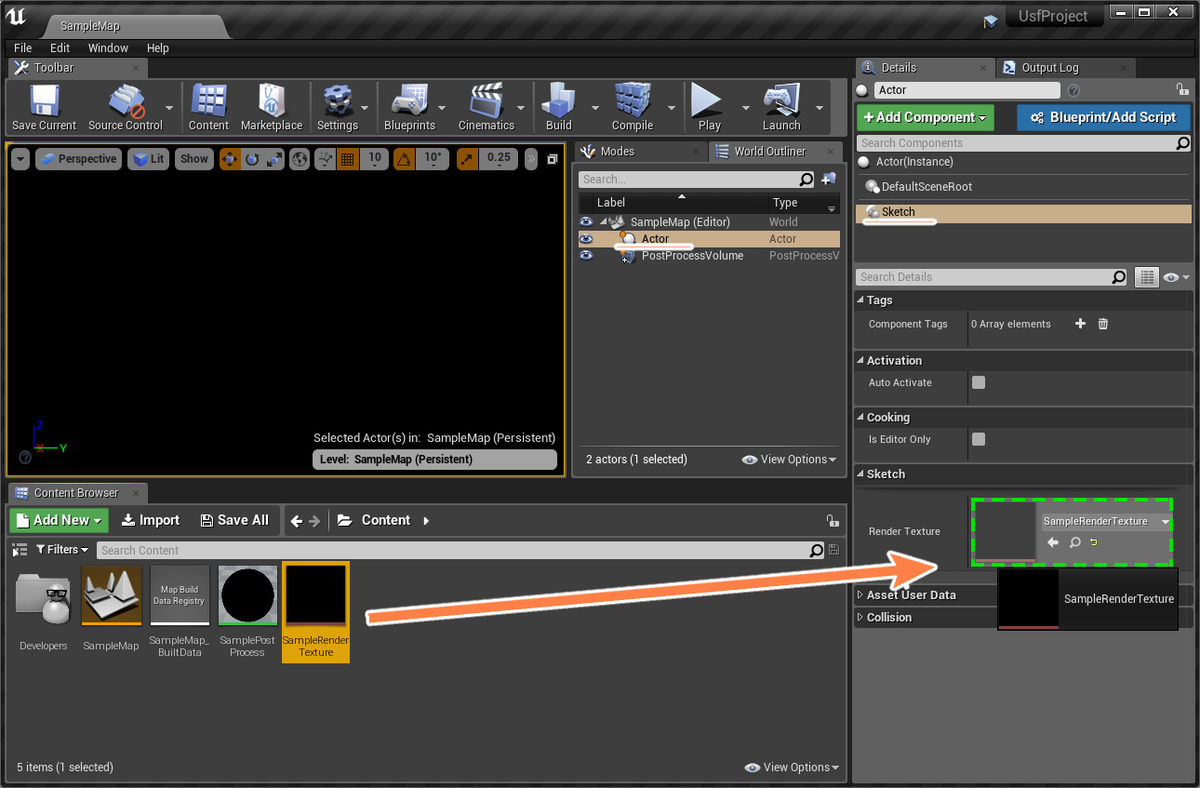Click the Save Current toolbar icon
The image size is (1200, 788).
coord(44,107)
